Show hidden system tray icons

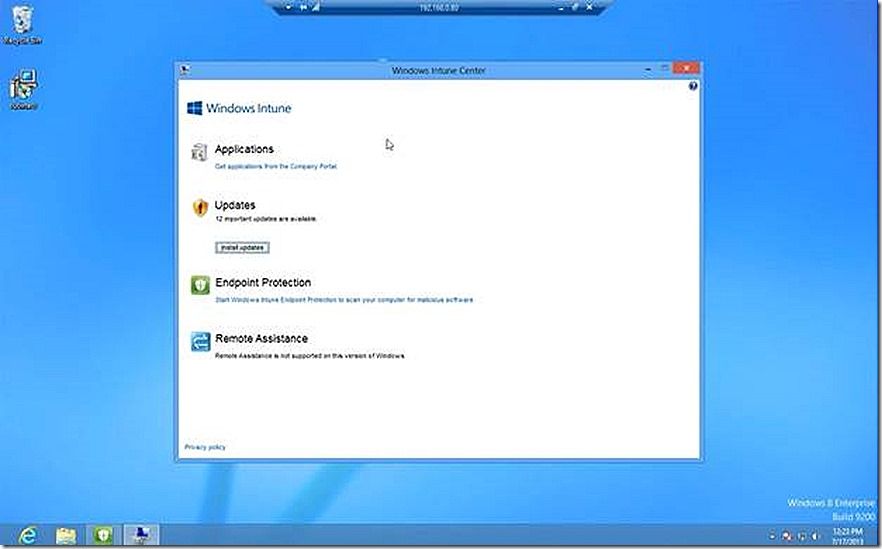point(772,536)
